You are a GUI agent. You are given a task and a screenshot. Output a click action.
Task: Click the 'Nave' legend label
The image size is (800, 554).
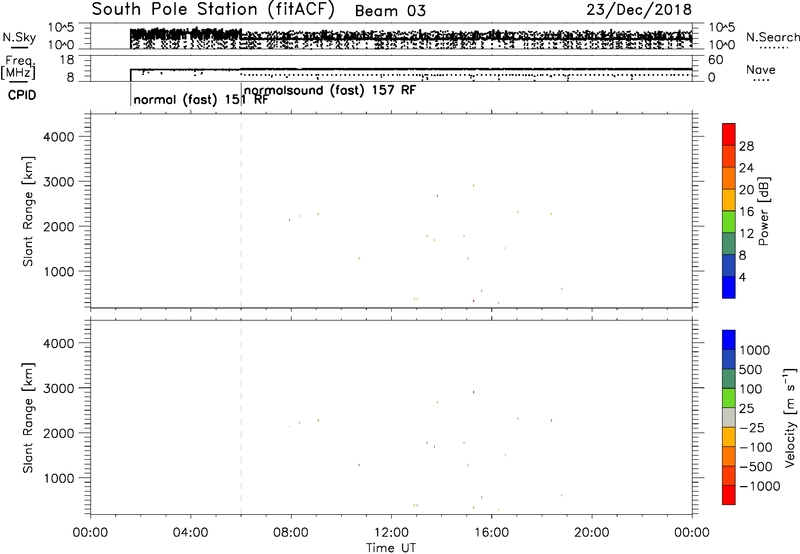(761, 69)
